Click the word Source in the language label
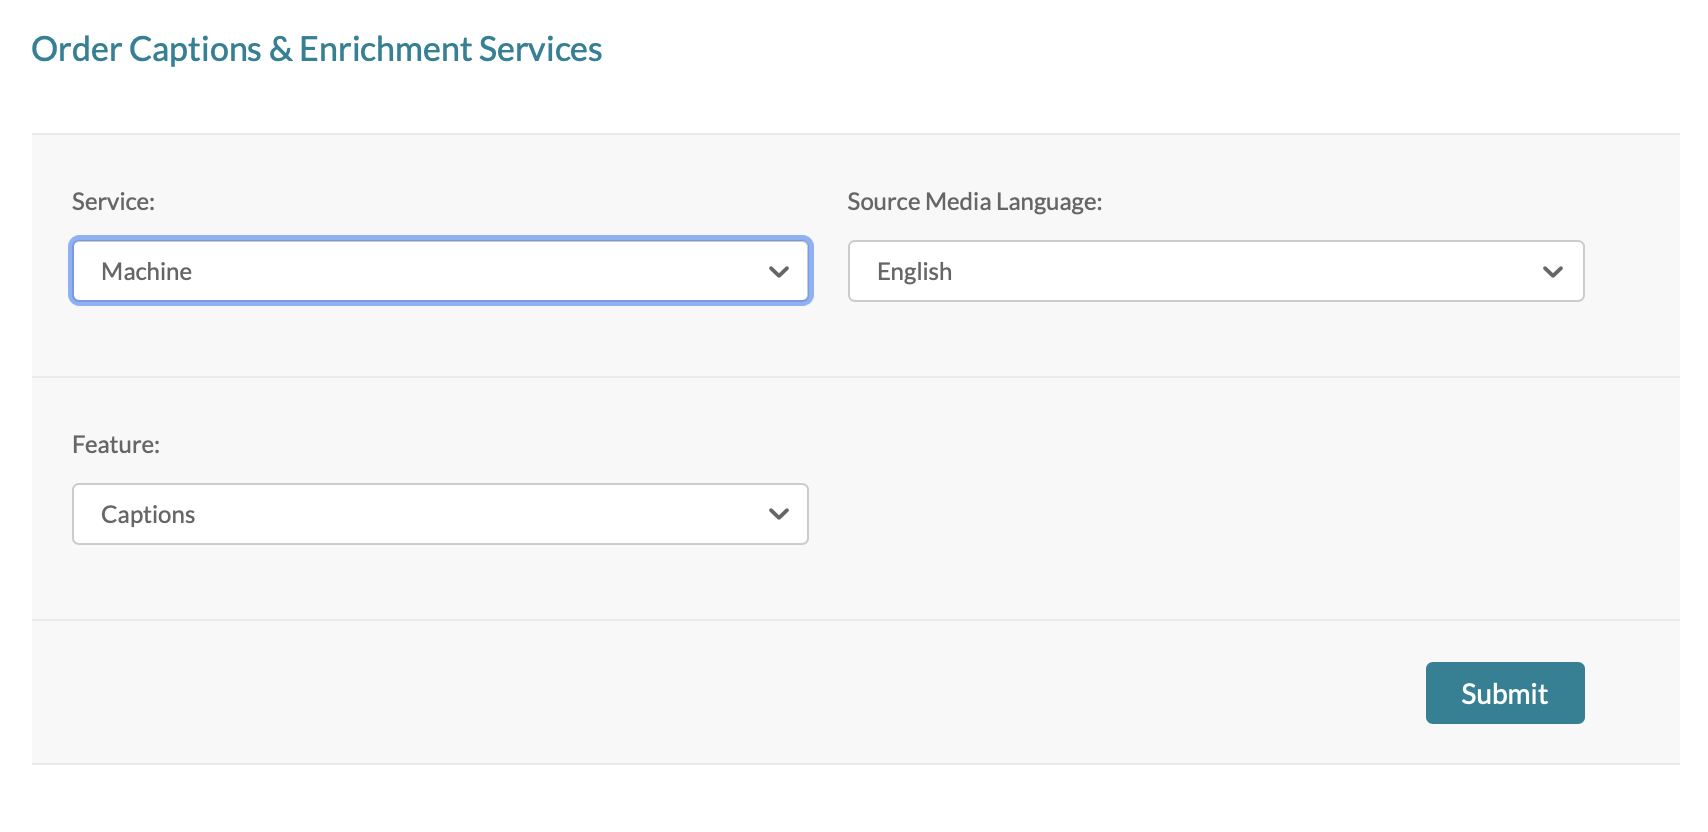This screenshot has height=832, width=1708. click(883, 202)
